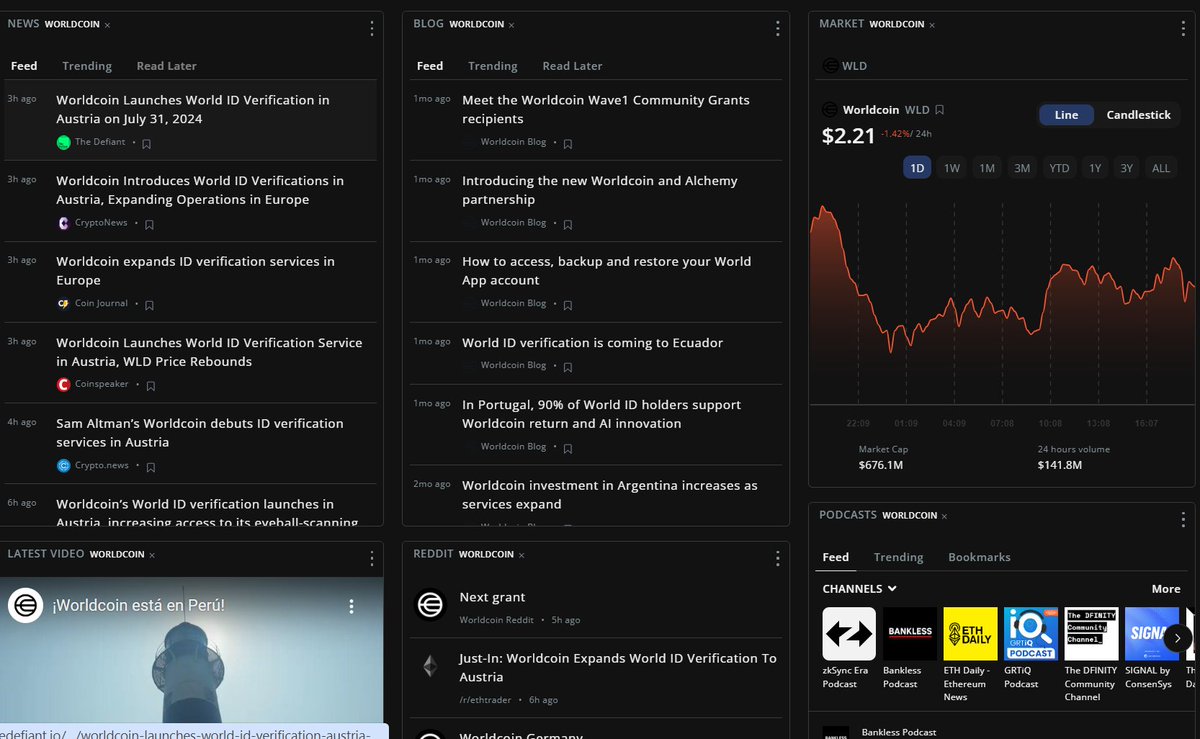Open the MARKET panel options menu
This screenshot has width=1200, height=739.
coord(1182,28)
